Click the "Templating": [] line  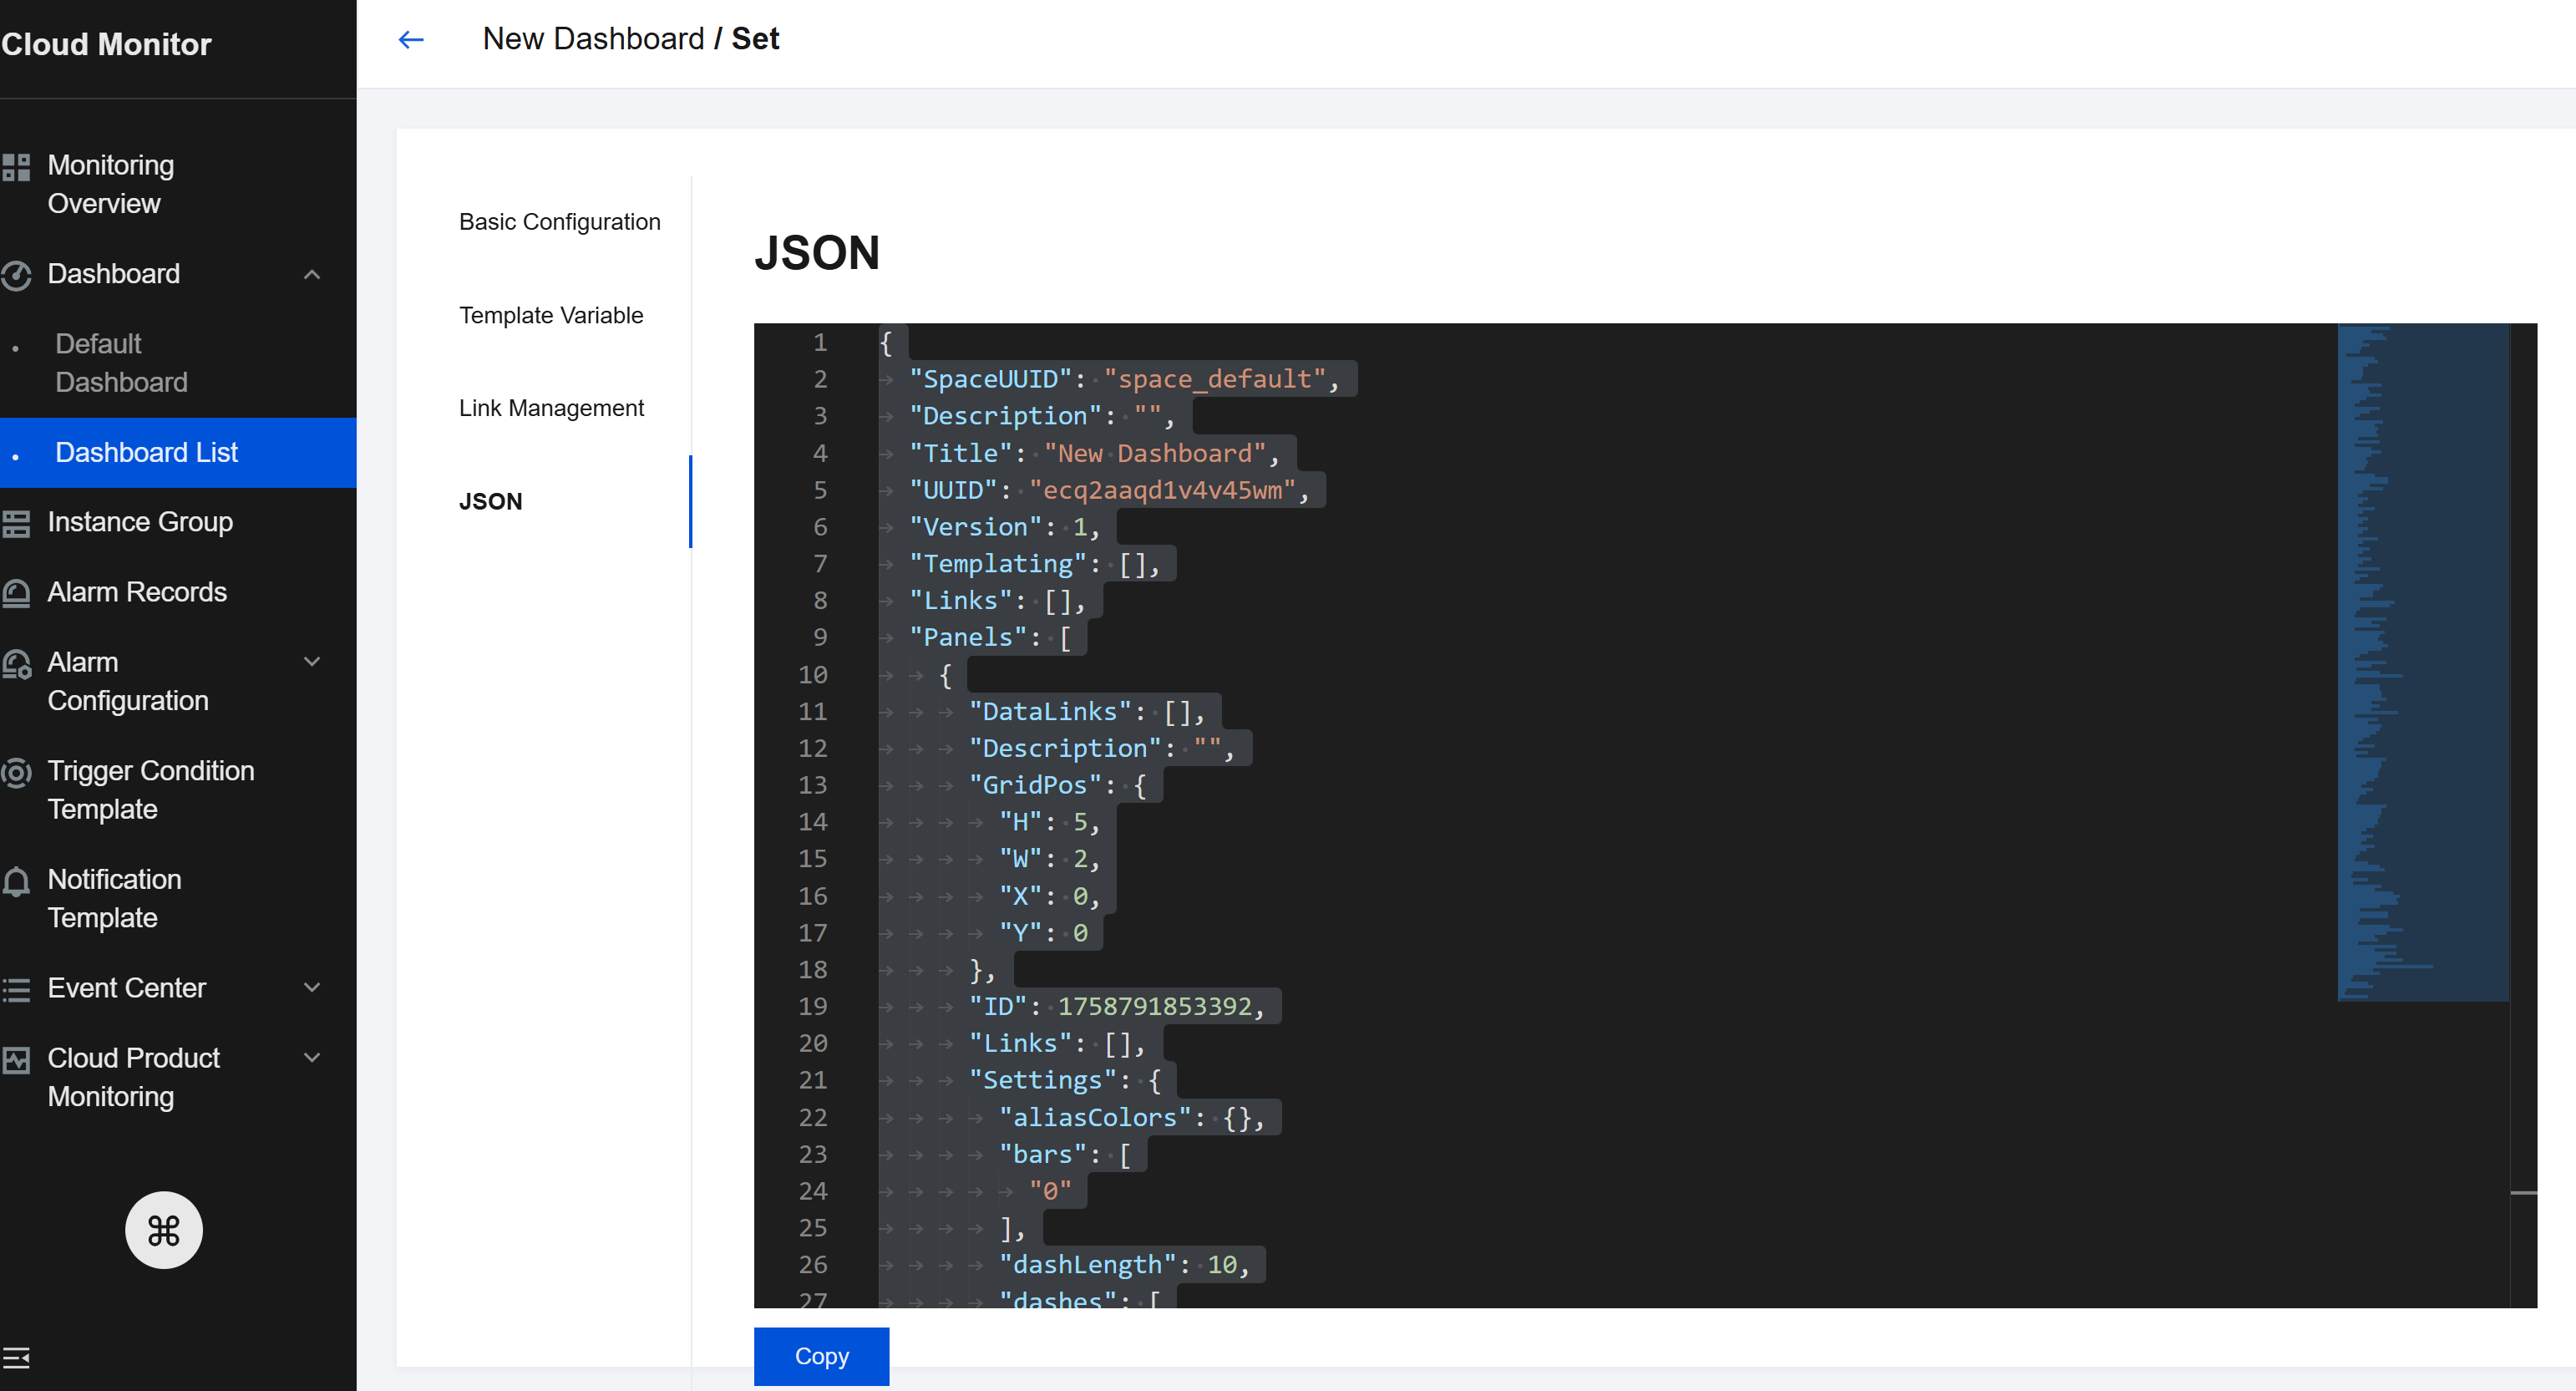tap(1034, 564)
